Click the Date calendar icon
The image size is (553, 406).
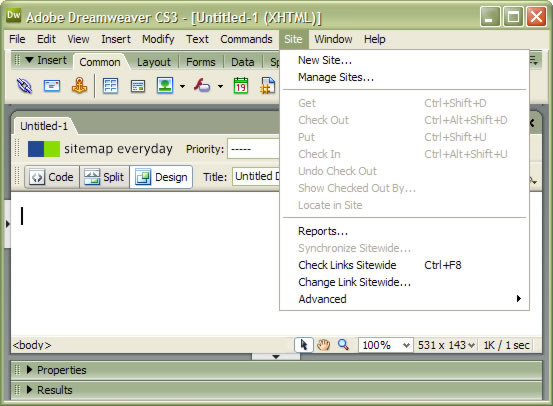241,86
